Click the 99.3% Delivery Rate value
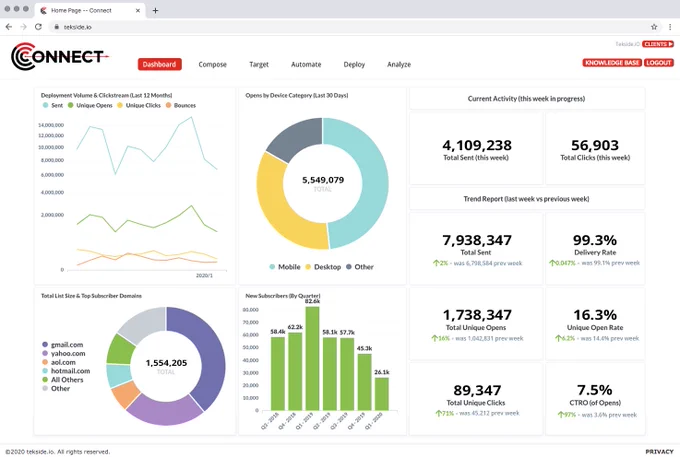The width and height of the screenshot is (680, 457). click(595, 240)
